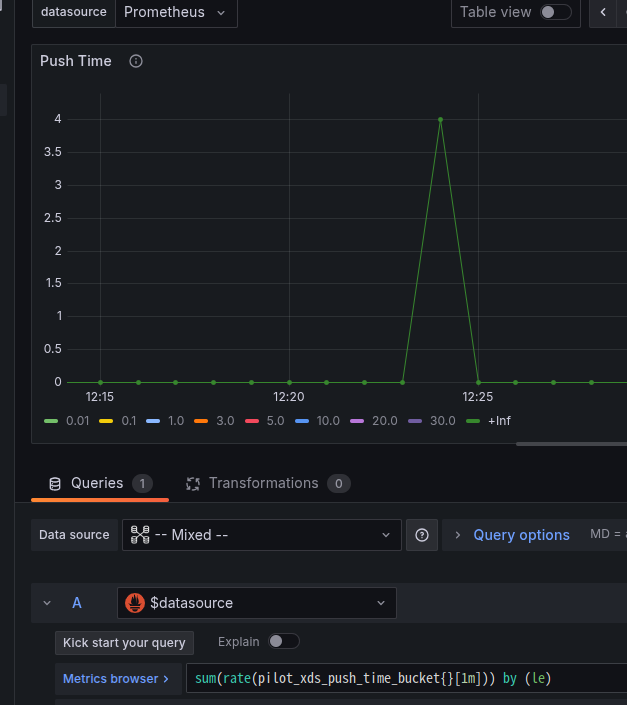Click the query letter A label
The width and height of the screenshot is (627, 705).
(77, 603)
